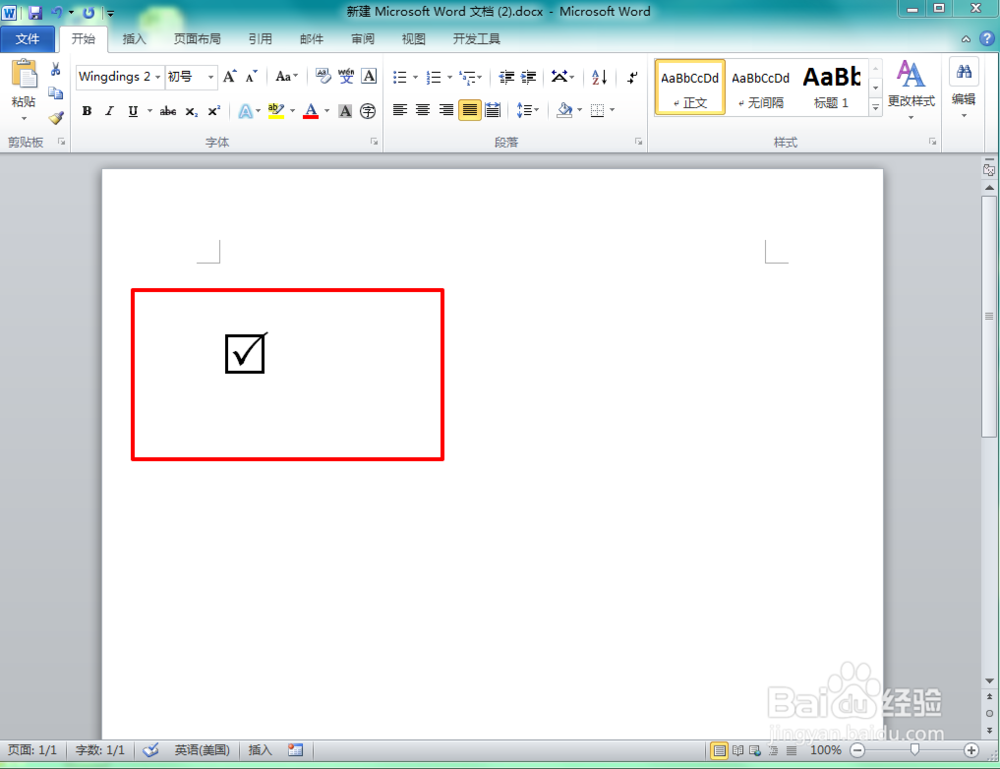
Task: Open the Change Case Aa dropdown
Action: (286, 77)
